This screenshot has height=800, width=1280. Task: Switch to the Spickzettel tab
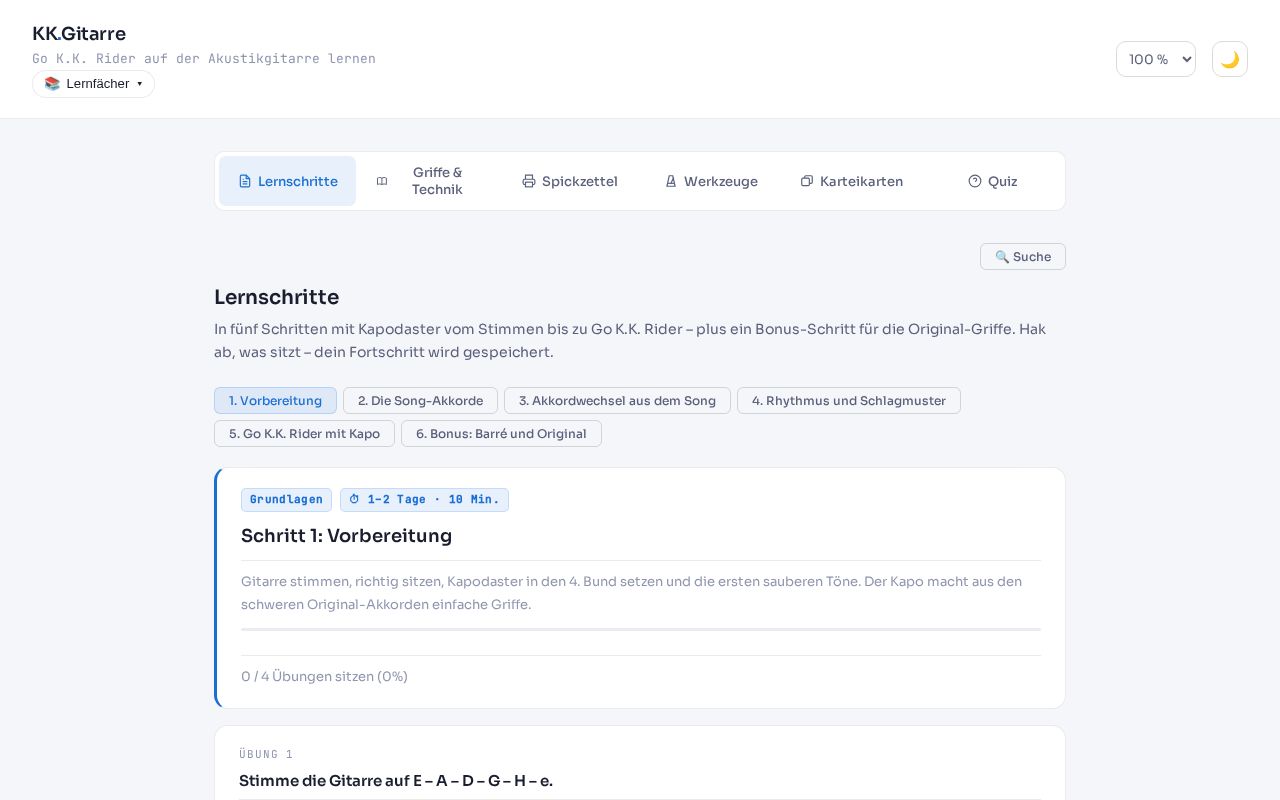(570, 181)
